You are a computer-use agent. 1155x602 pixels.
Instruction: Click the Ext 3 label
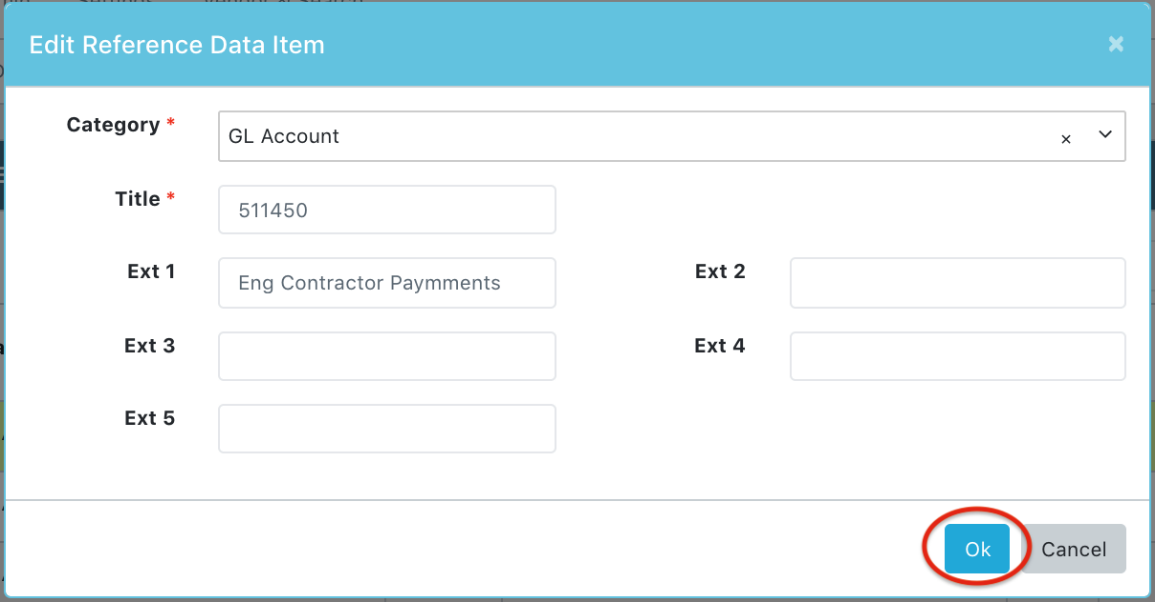[x=150, y=346]
